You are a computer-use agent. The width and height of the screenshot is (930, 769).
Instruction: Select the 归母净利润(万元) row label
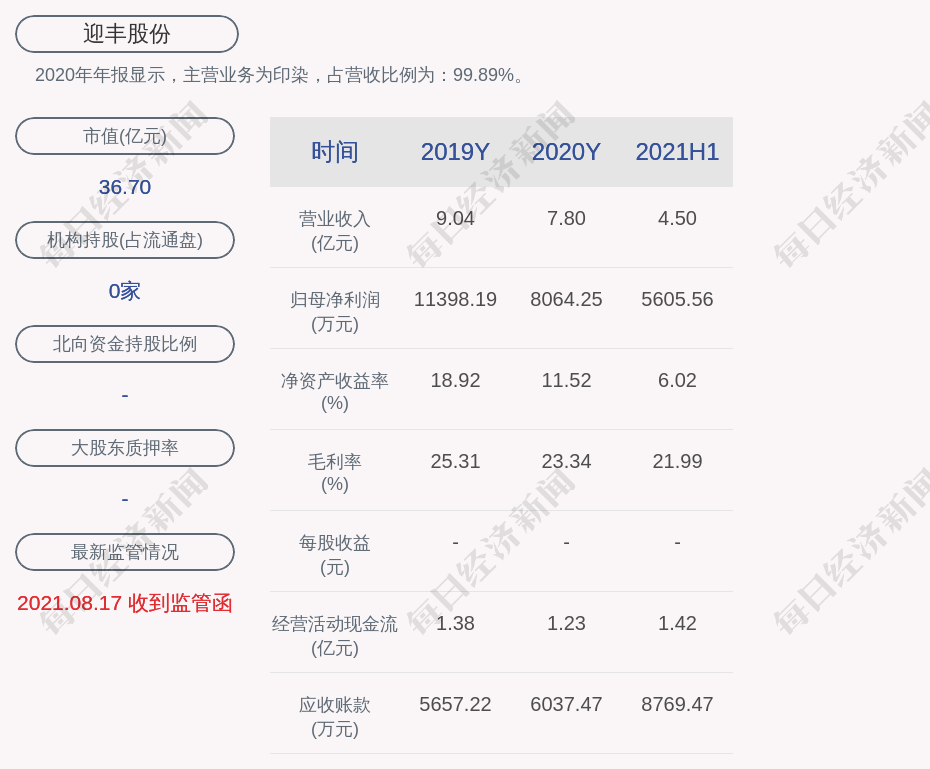334,311
